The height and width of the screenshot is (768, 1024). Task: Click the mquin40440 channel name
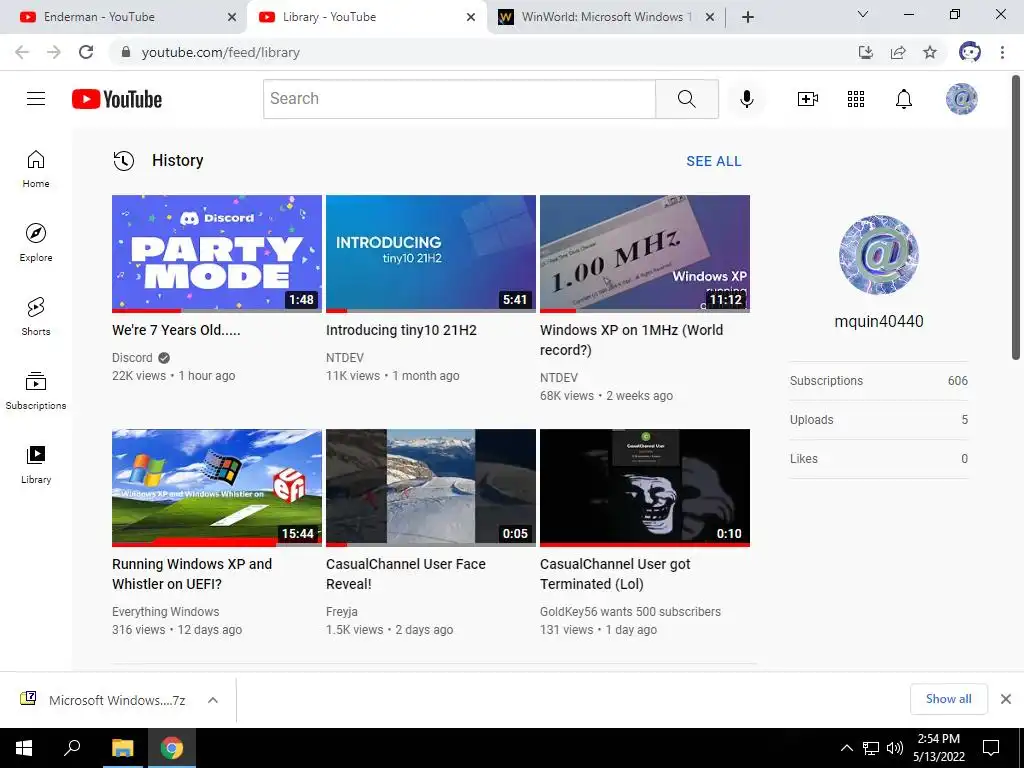878,321
